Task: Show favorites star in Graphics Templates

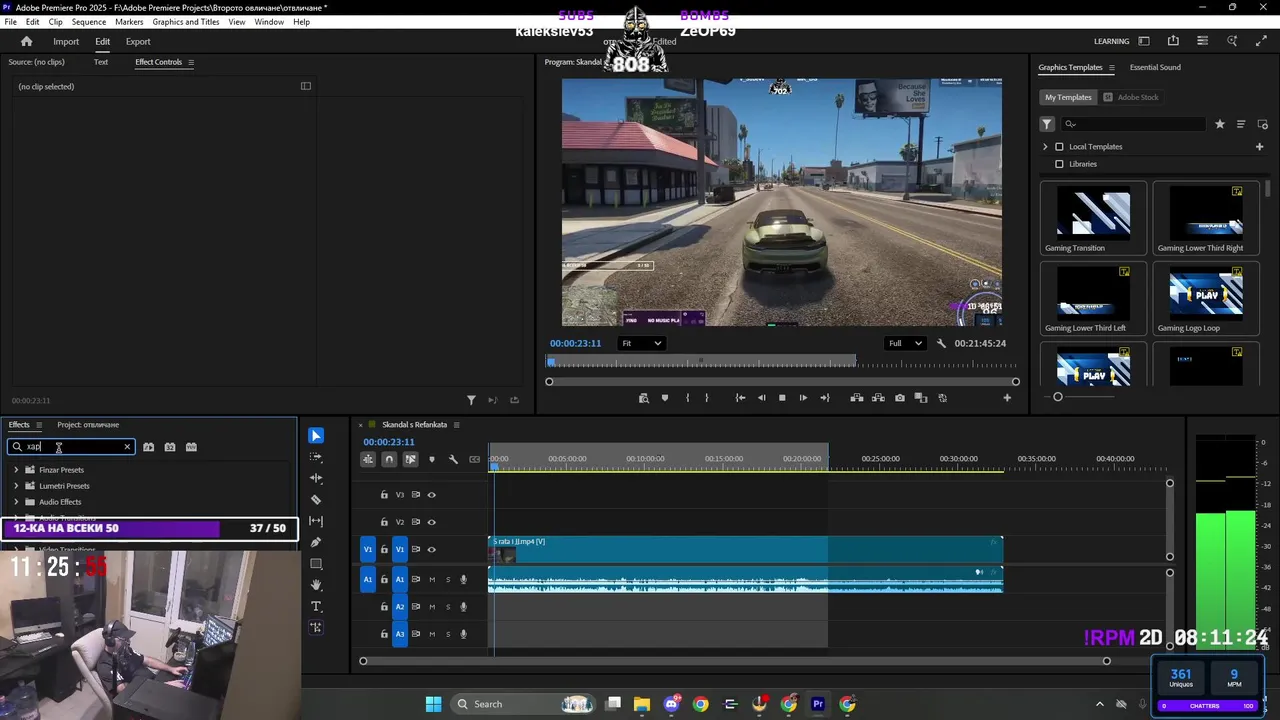Action: coord(1220,124)
